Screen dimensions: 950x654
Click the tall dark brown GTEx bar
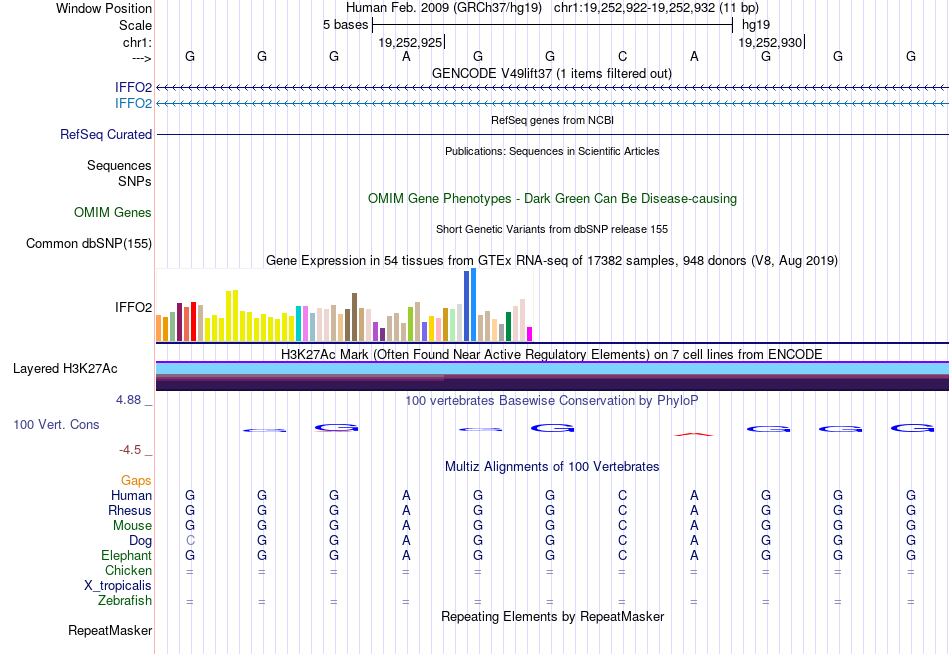click(x=354, y=318)
